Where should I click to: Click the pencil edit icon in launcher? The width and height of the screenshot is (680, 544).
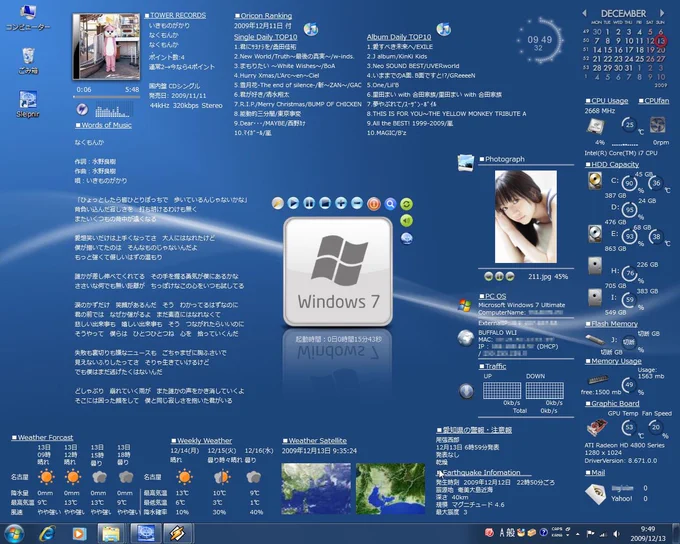[278, 203]
